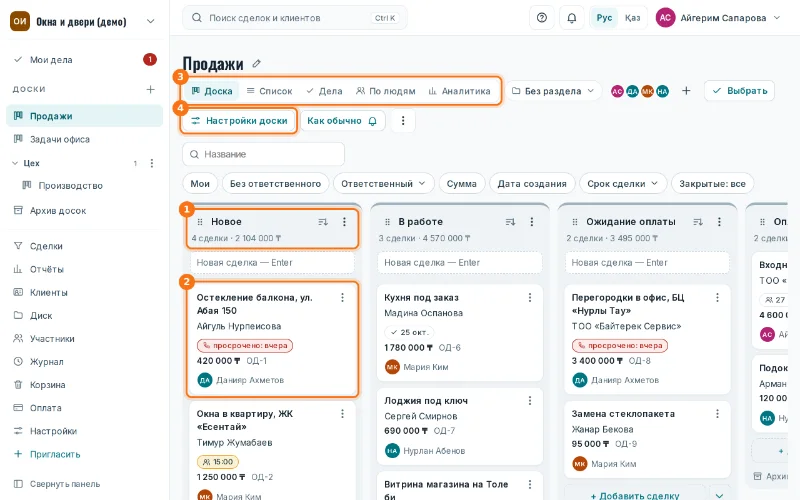Open menu of Кухня под заказ card

point(530,297)
